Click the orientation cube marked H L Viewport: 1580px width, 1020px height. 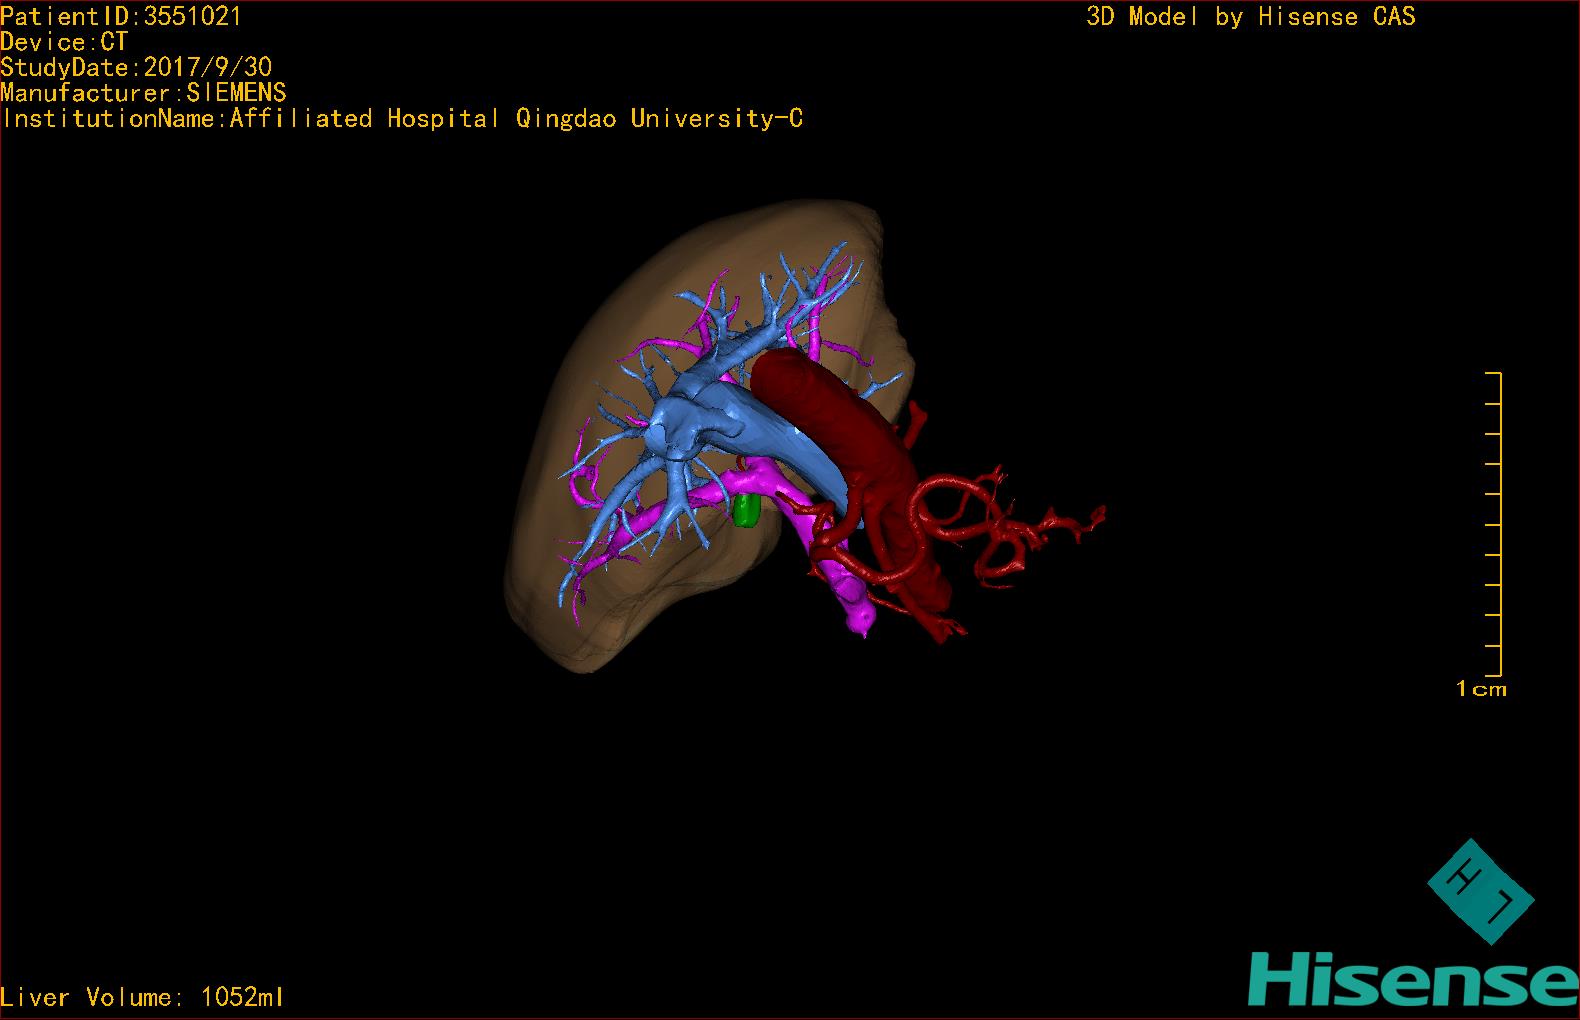pos(1479,890)
